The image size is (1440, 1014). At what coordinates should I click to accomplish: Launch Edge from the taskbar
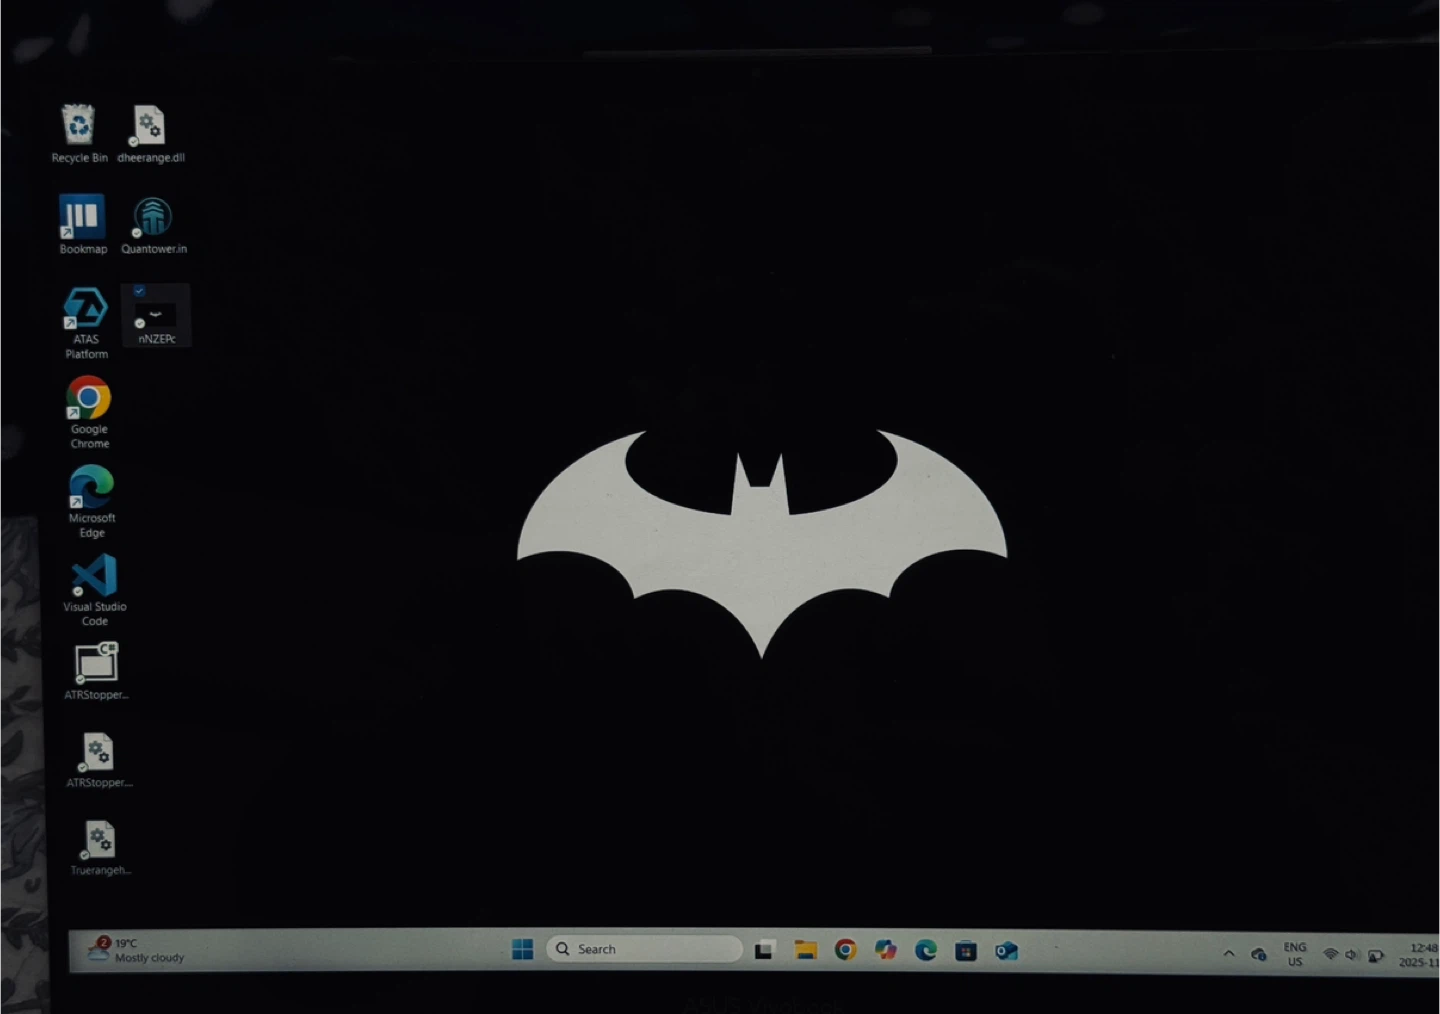[926, 950]
